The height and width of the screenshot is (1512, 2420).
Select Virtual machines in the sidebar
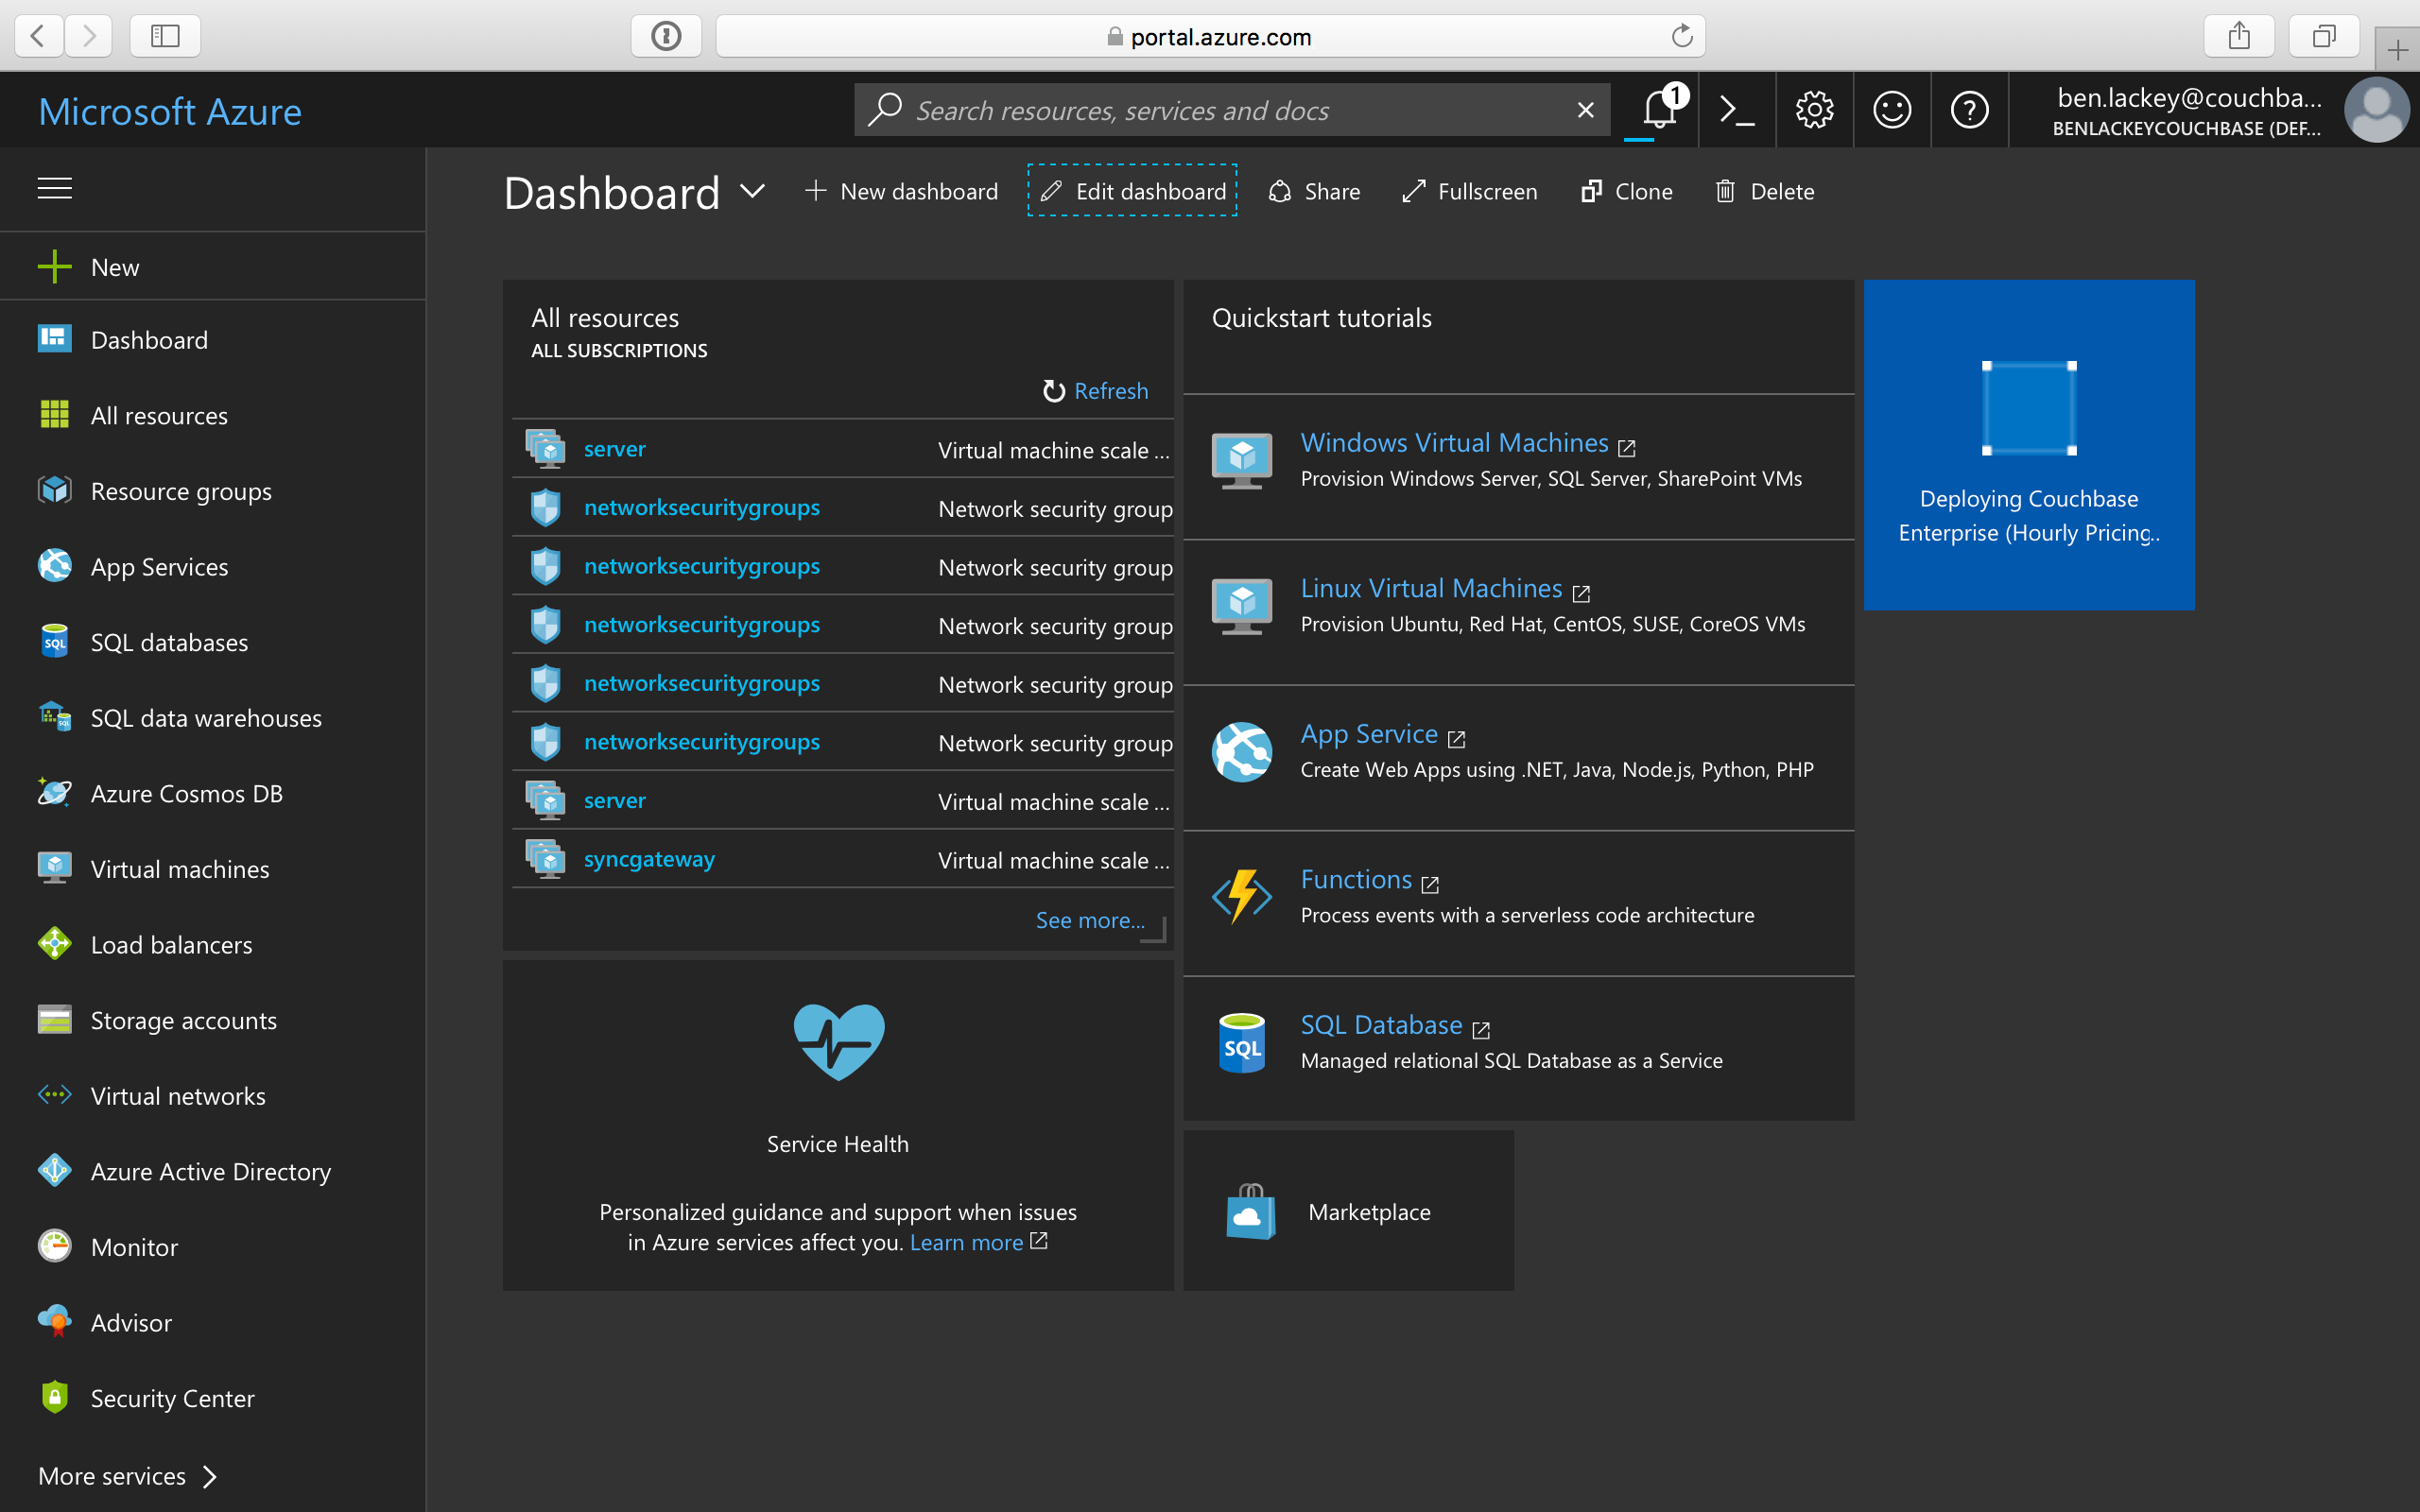click(179, 869)
